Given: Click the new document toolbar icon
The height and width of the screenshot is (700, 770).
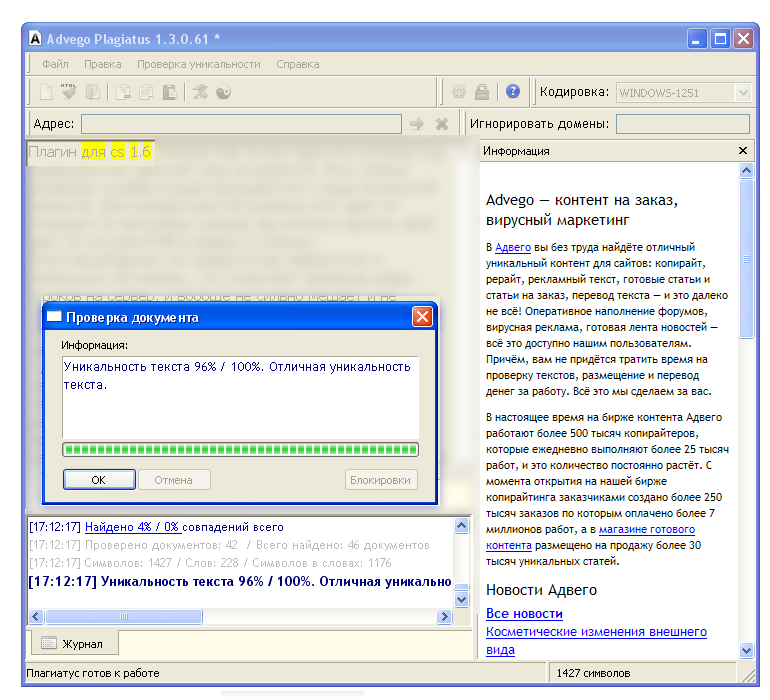Looking at the screenshot, I should click(x=46, y=92).
